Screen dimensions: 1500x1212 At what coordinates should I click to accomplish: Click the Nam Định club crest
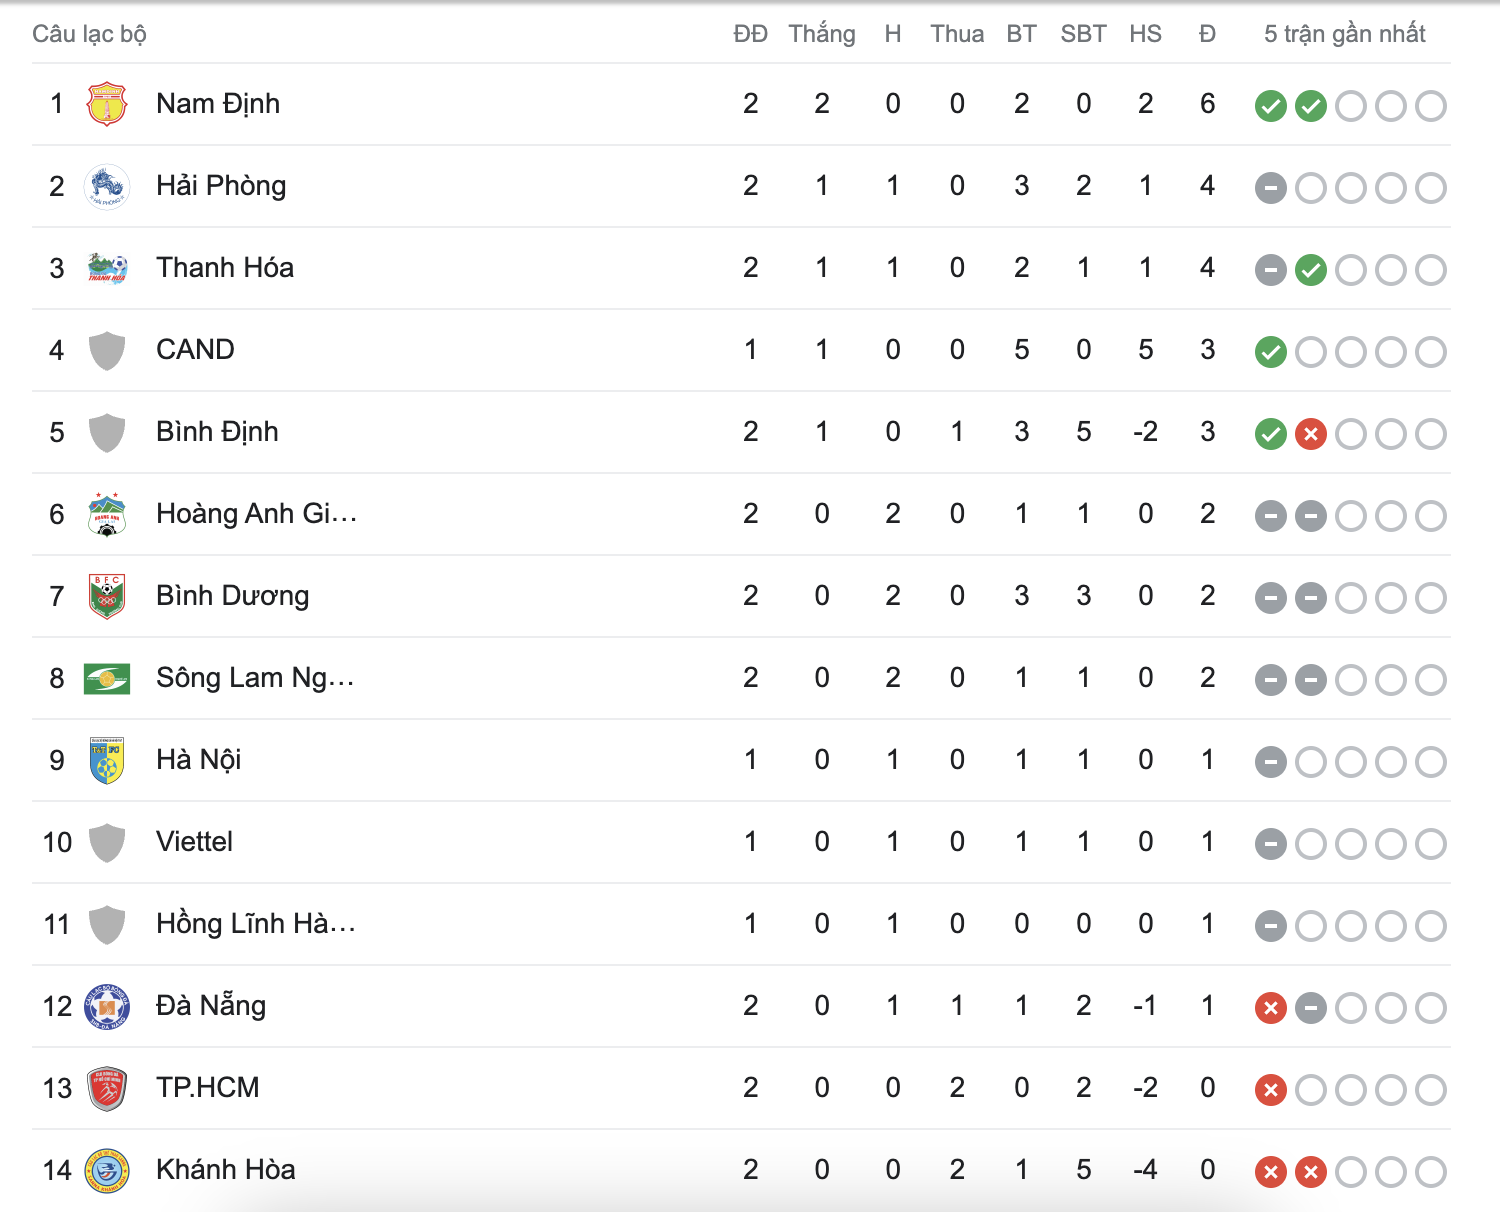pos(106,103)
